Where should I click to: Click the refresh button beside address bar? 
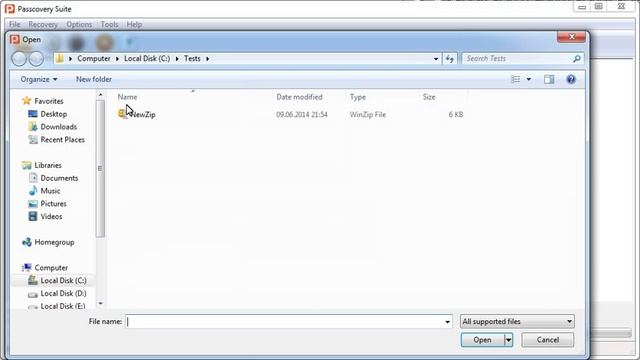450,59
